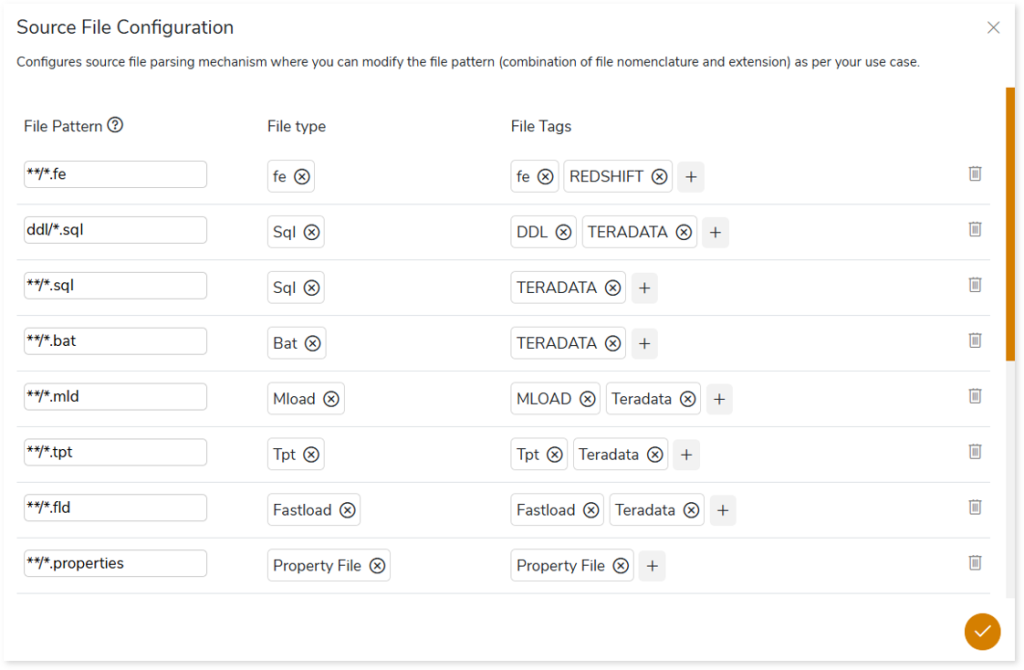Add a tag to the **/*.bat row
This screenshot has height=670, width=1024.
click(x=644, y=344)
